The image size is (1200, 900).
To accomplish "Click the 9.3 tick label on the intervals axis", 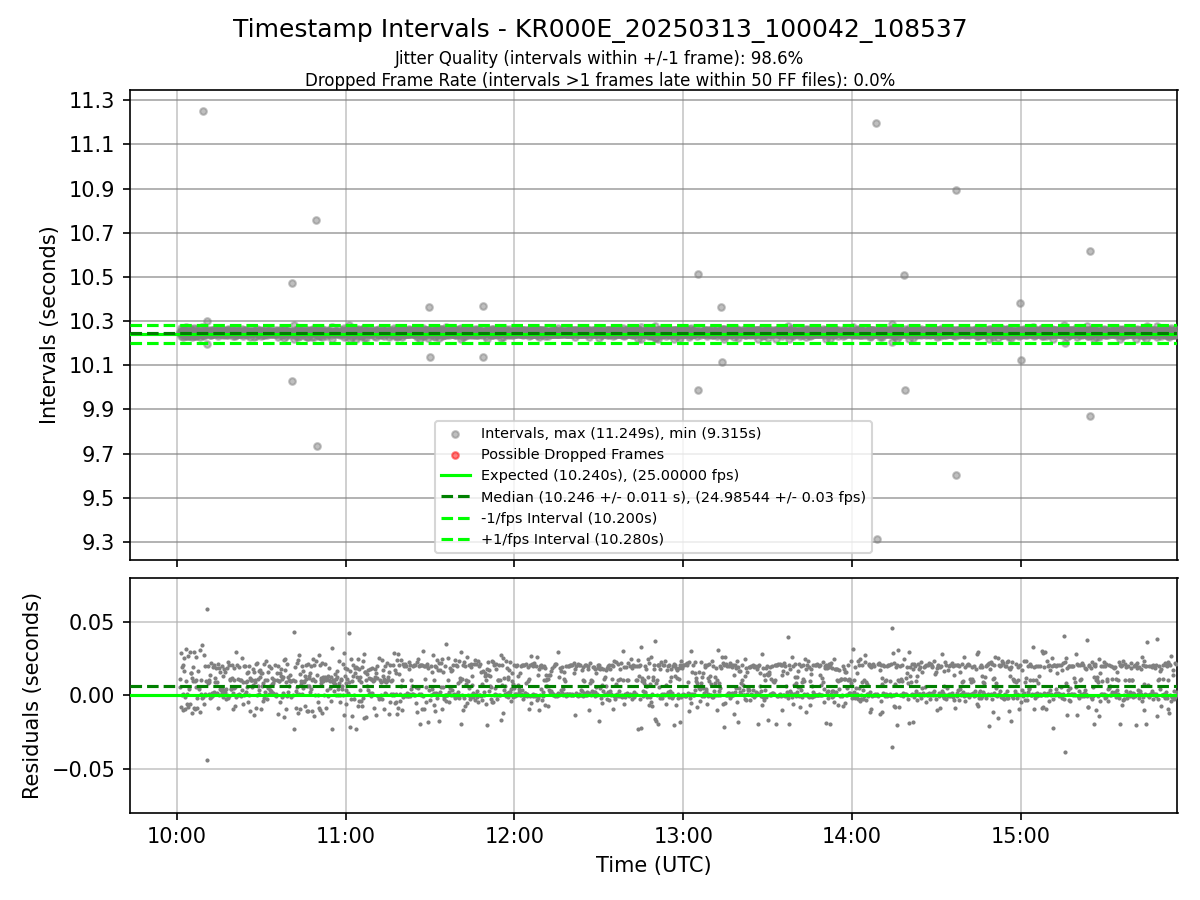I will (x=99, y=543).
